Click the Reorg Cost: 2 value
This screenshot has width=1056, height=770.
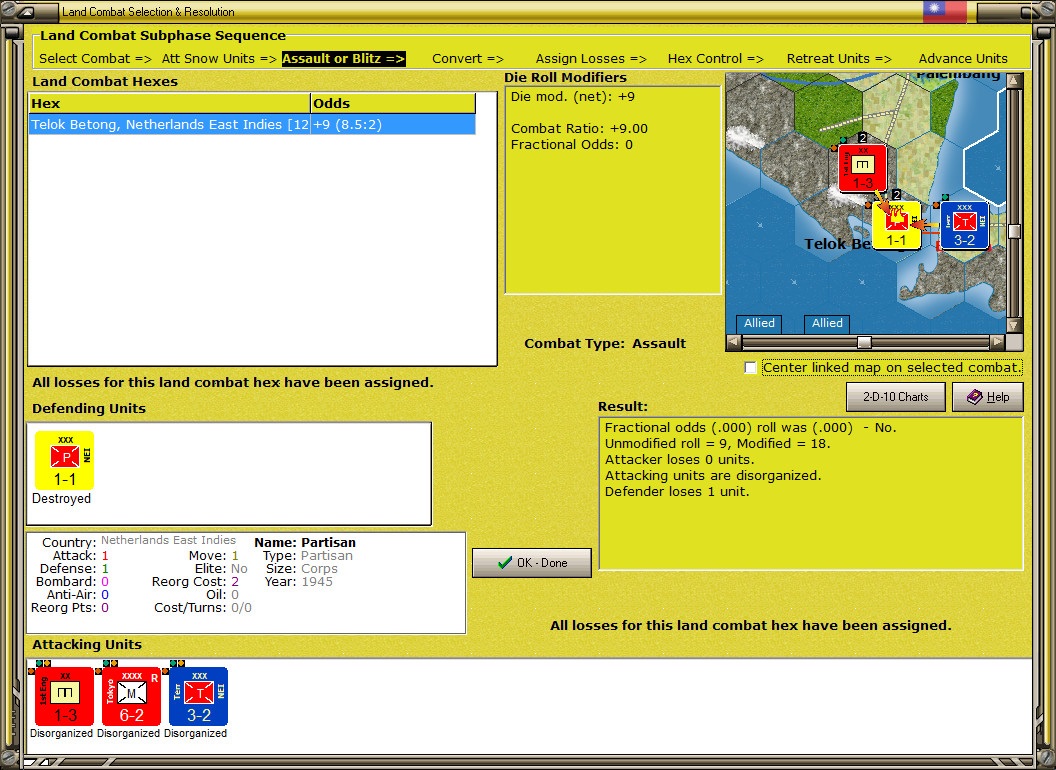click(x=235, y=582)
